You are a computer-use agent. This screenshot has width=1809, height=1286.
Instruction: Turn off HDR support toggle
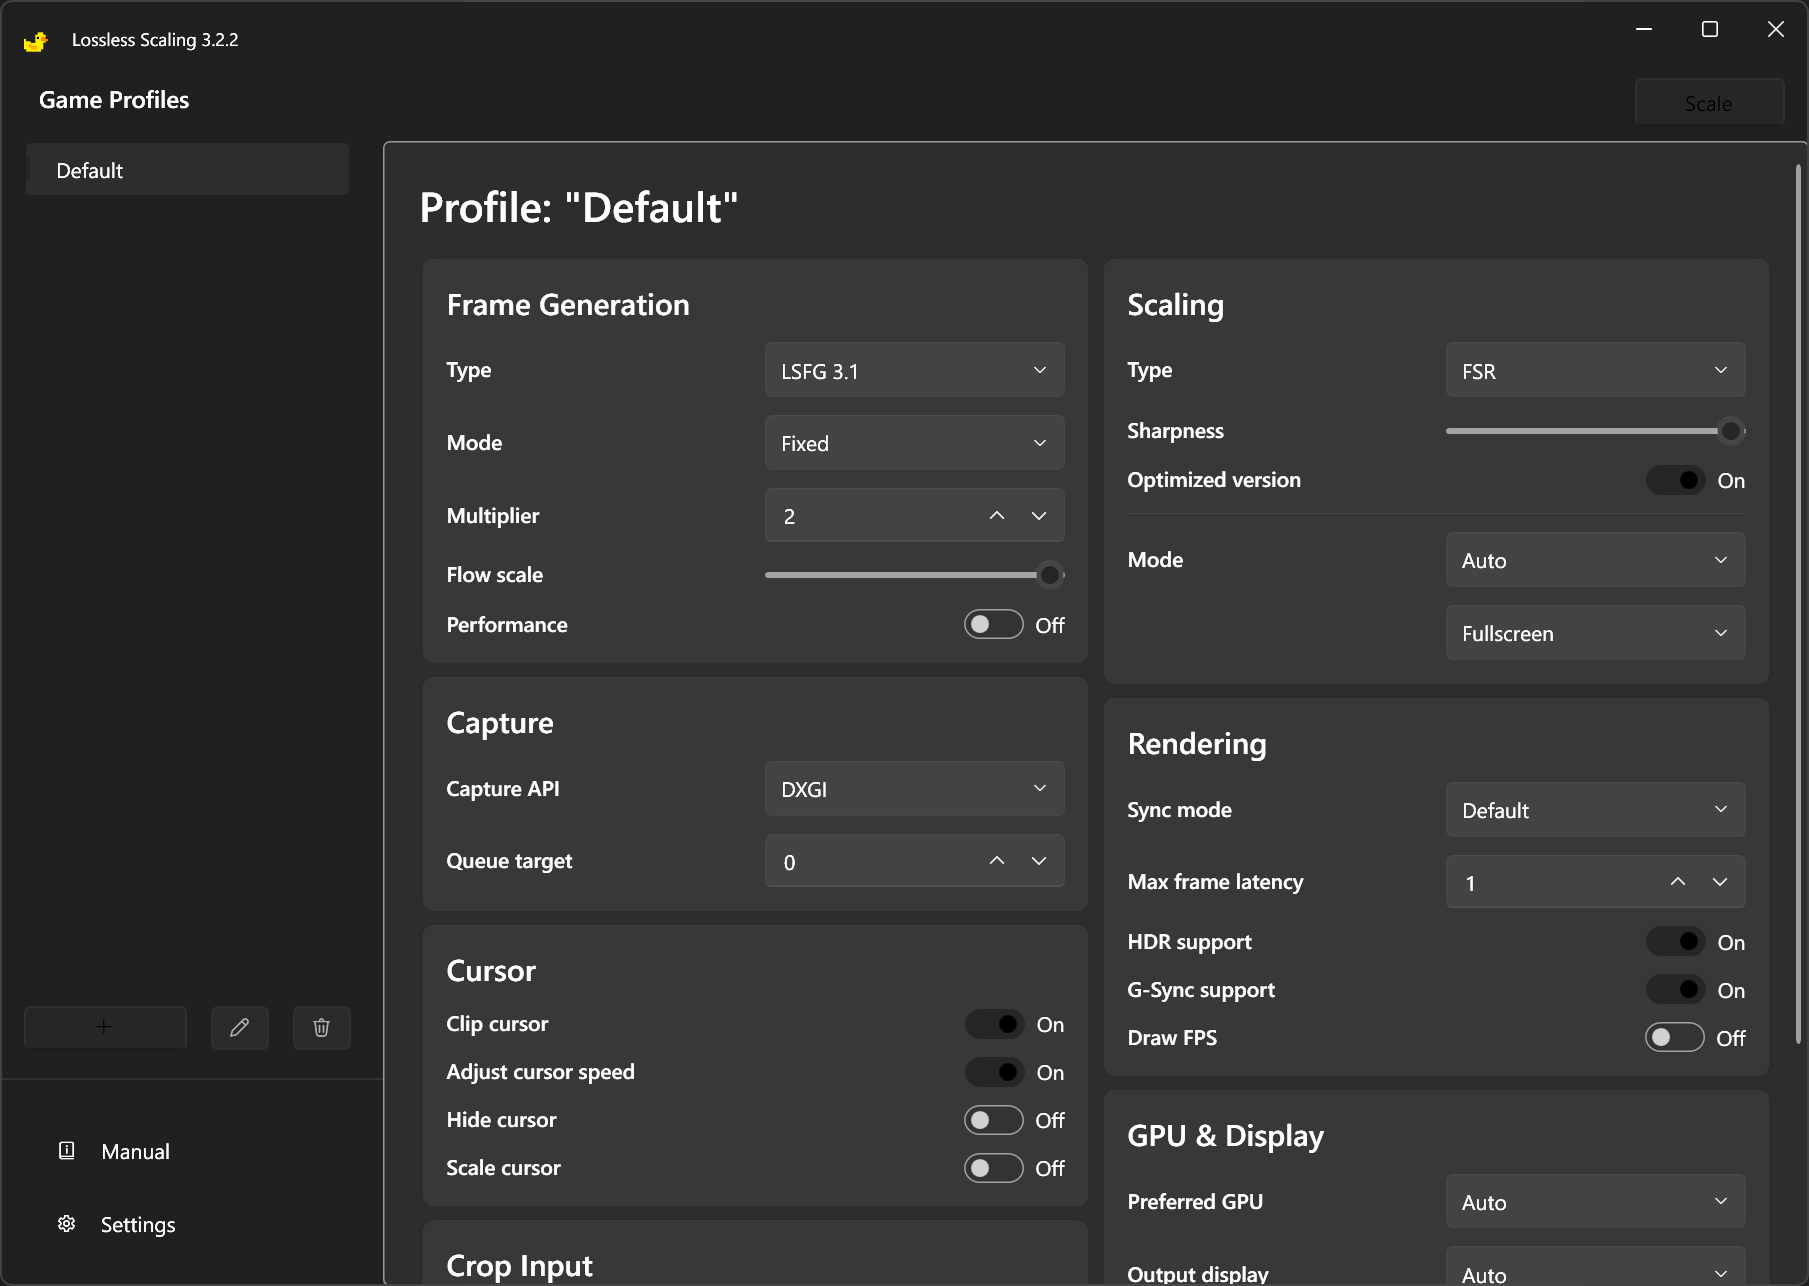point(1675,942)
